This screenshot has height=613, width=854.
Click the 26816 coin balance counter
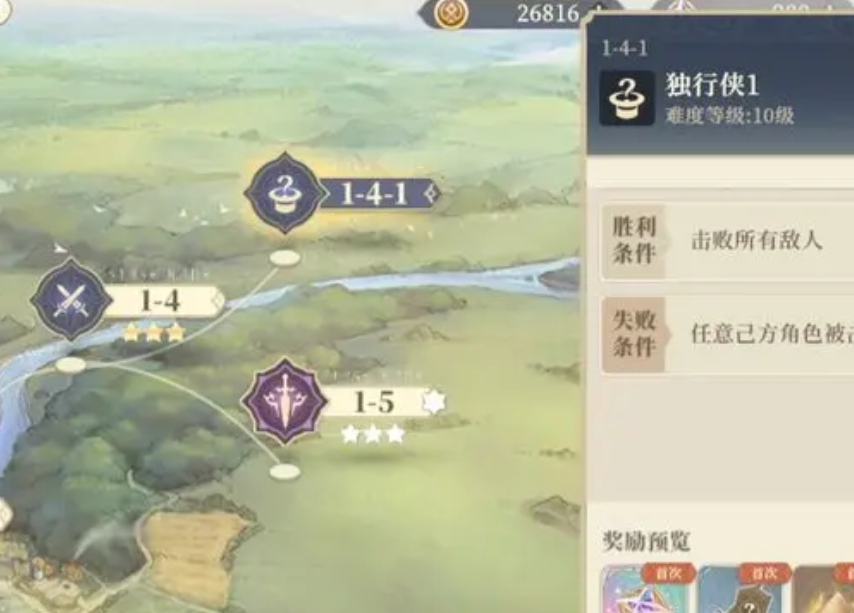point(547,14)
